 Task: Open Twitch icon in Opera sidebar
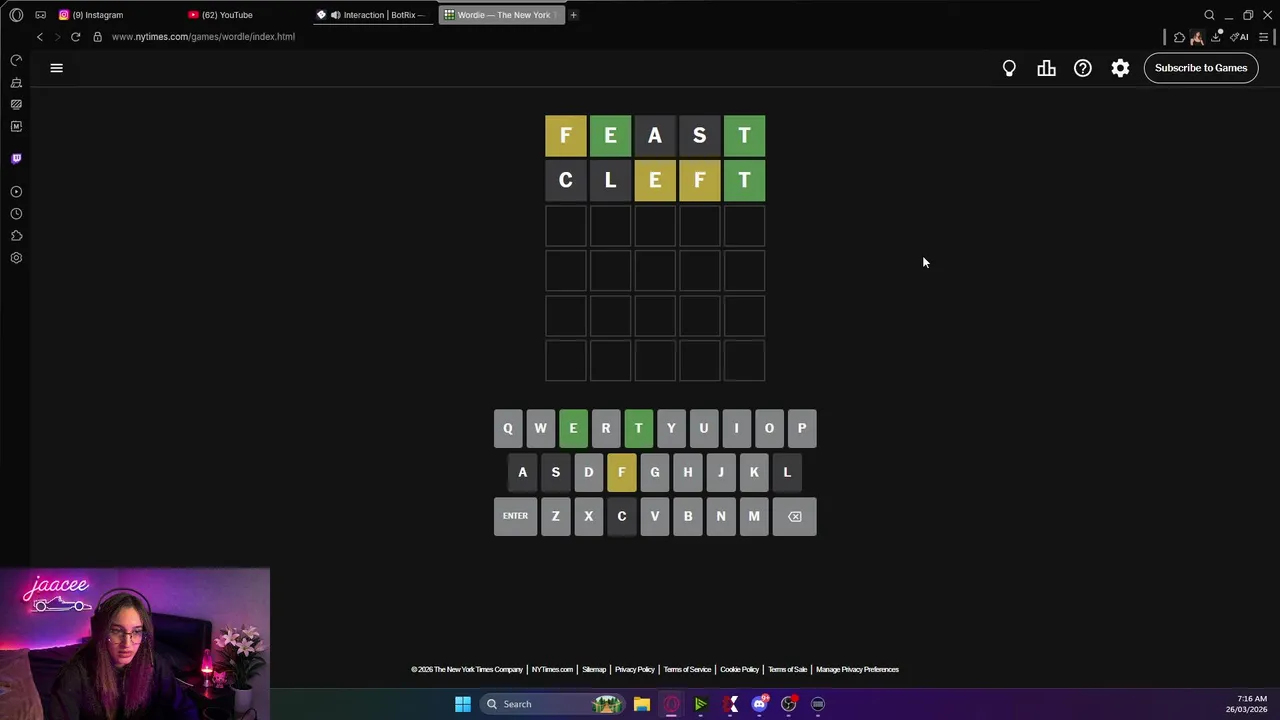pyautogui.click(x=16, y=158)
